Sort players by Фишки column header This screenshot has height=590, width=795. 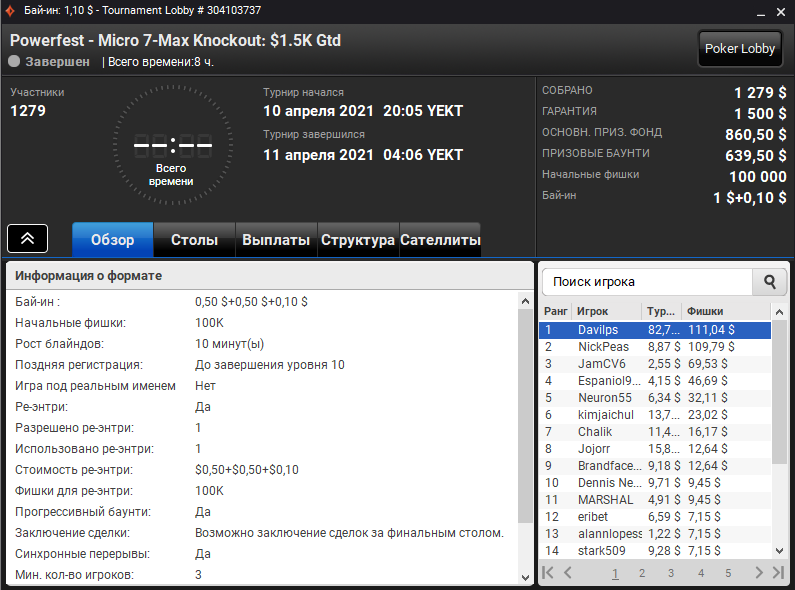click(x=725, y=311)
